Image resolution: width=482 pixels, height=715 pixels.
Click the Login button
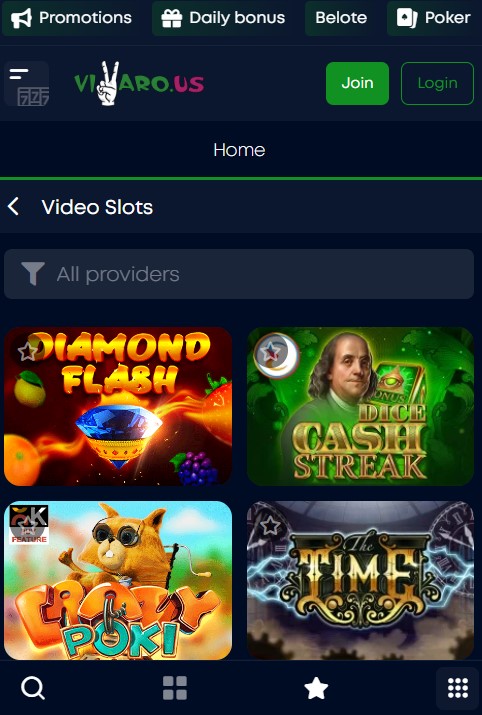[x=437, y=83]
